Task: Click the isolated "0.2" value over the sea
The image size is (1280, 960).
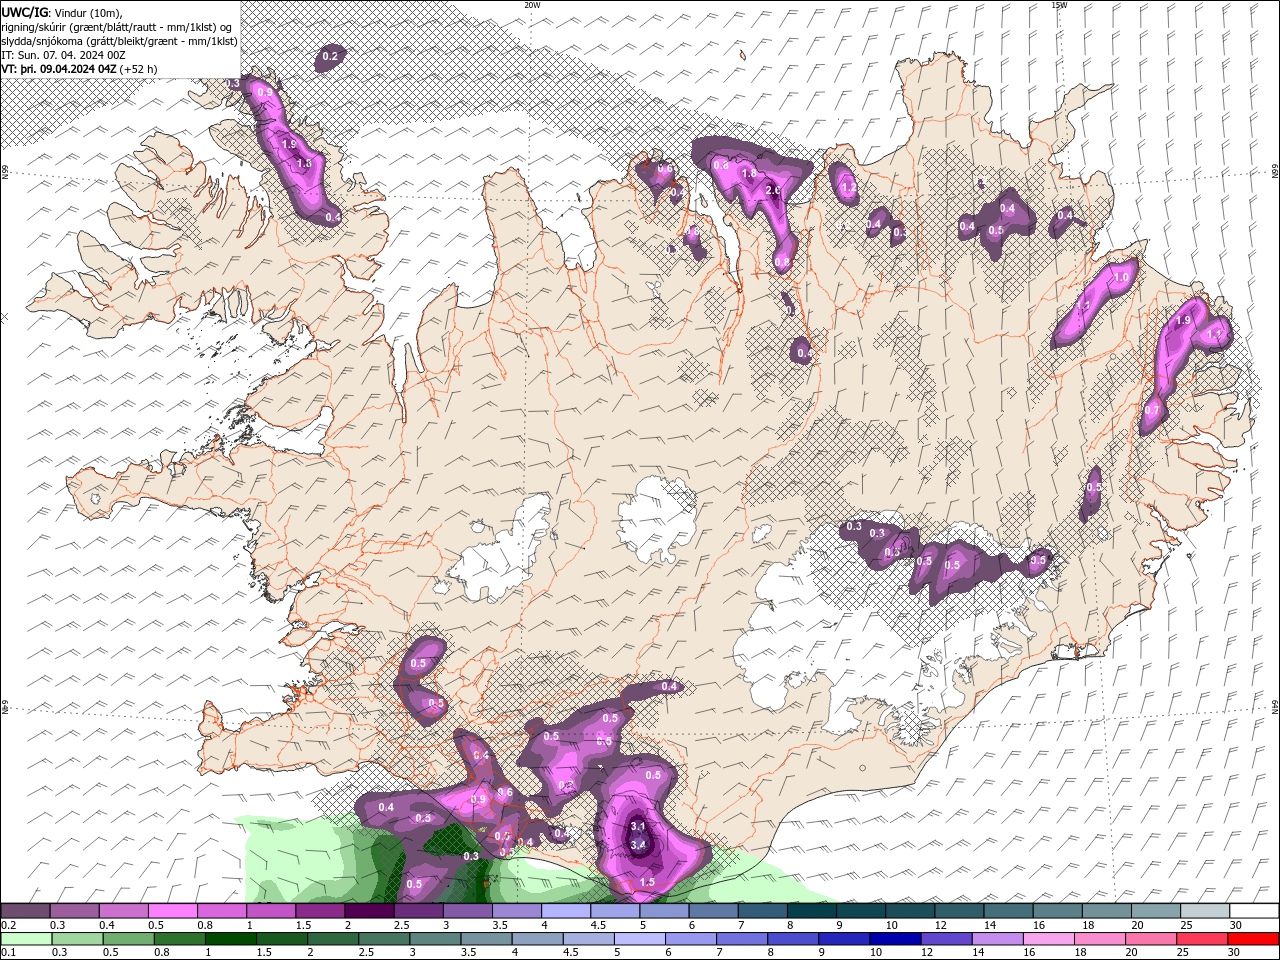Action: (330, 57)
